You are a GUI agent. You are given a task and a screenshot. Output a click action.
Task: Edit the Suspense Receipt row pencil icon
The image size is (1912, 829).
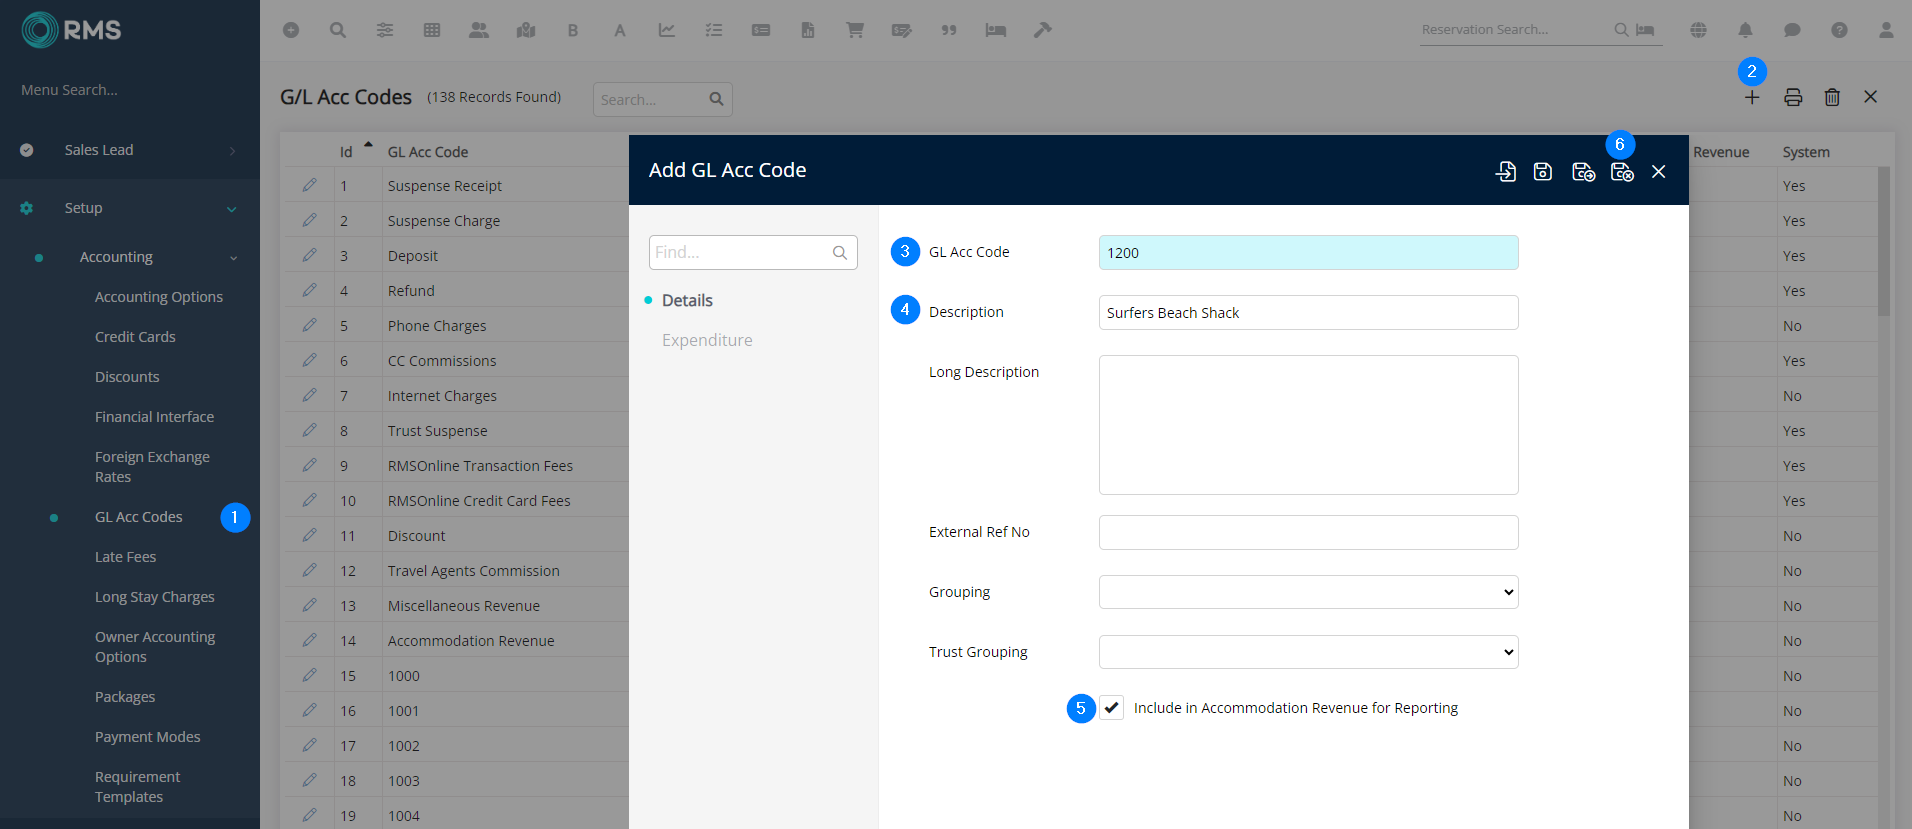tap(310, 186)
